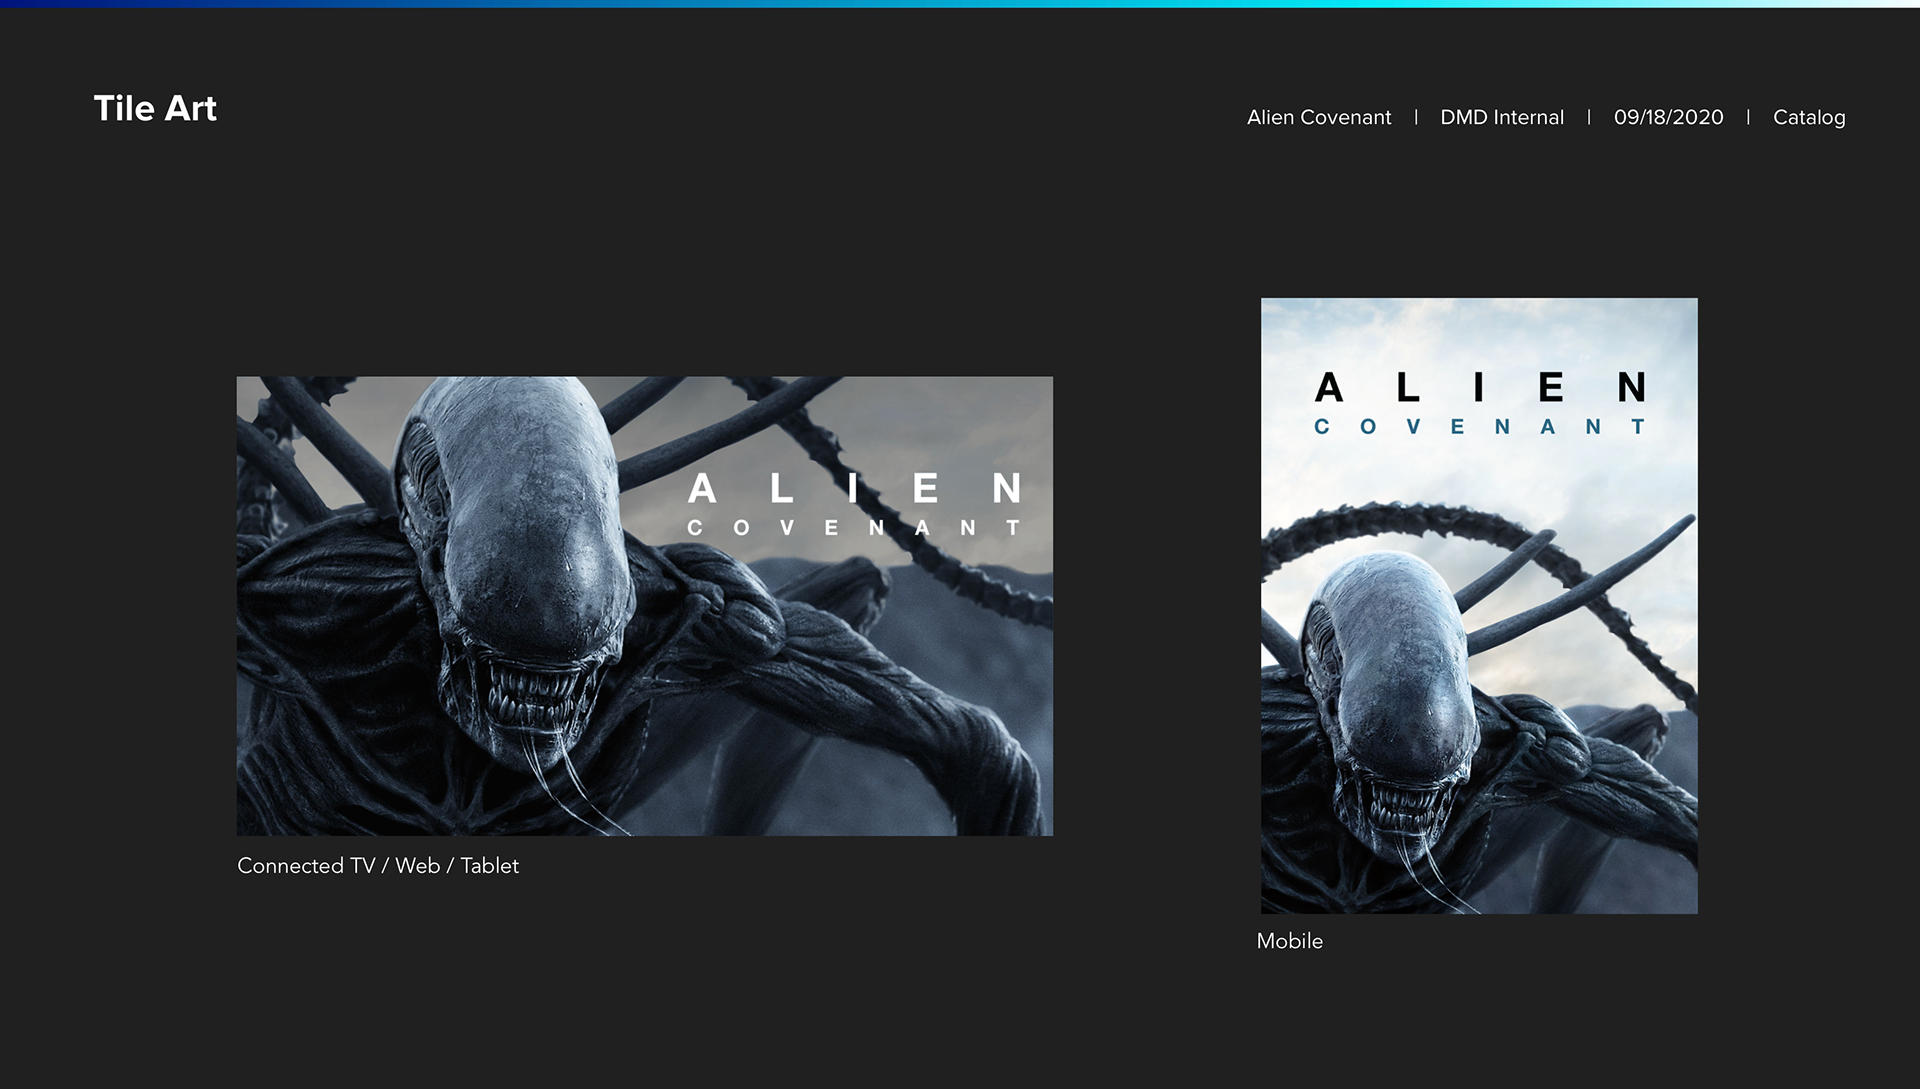The image size is (1920, 1089).
Task: Click the 09/18/2020 date text
Action: pyautogui.click(x=1668, y=117)
